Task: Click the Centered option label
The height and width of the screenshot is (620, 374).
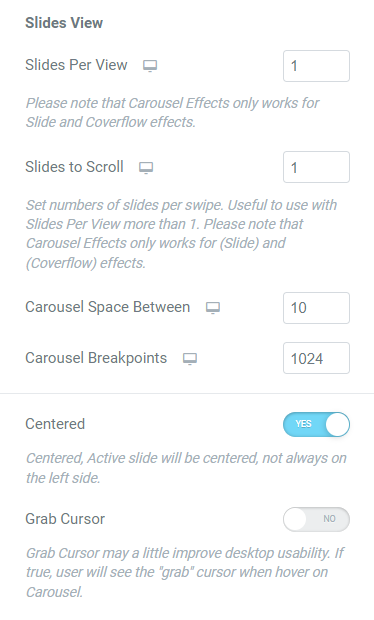Action: (55, 424)
